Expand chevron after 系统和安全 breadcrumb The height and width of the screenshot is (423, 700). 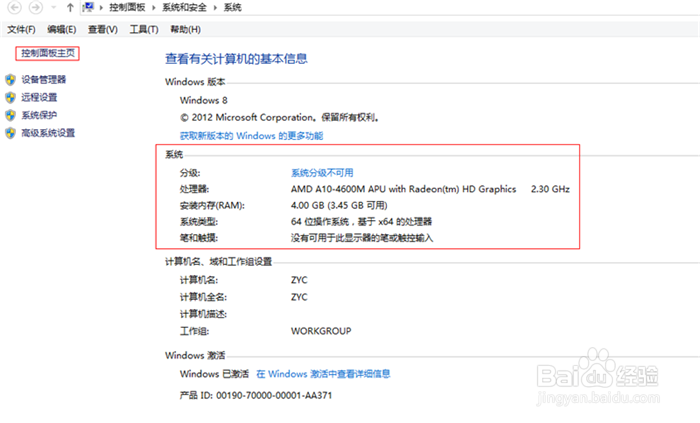(215, 8)
